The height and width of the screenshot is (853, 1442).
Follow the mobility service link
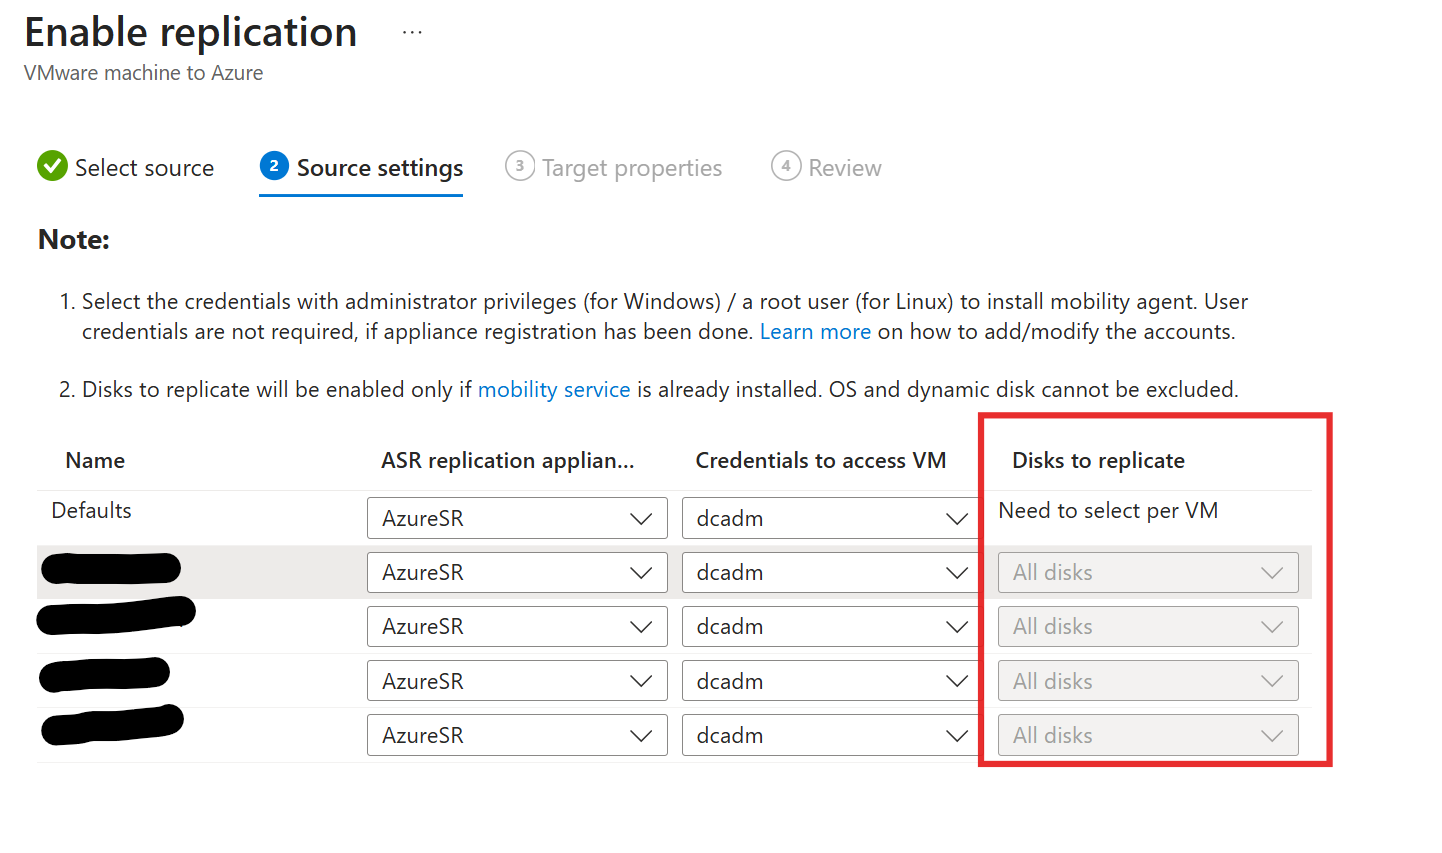click(554, 390)
